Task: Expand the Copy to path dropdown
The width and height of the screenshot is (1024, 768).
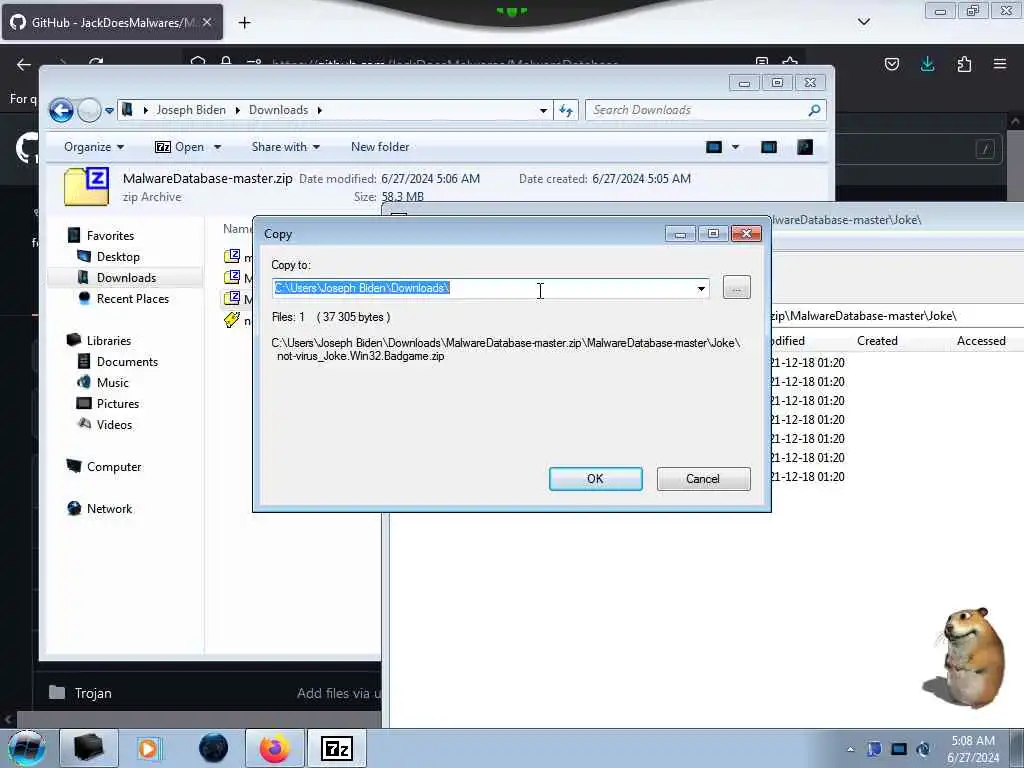Action: 701,289
